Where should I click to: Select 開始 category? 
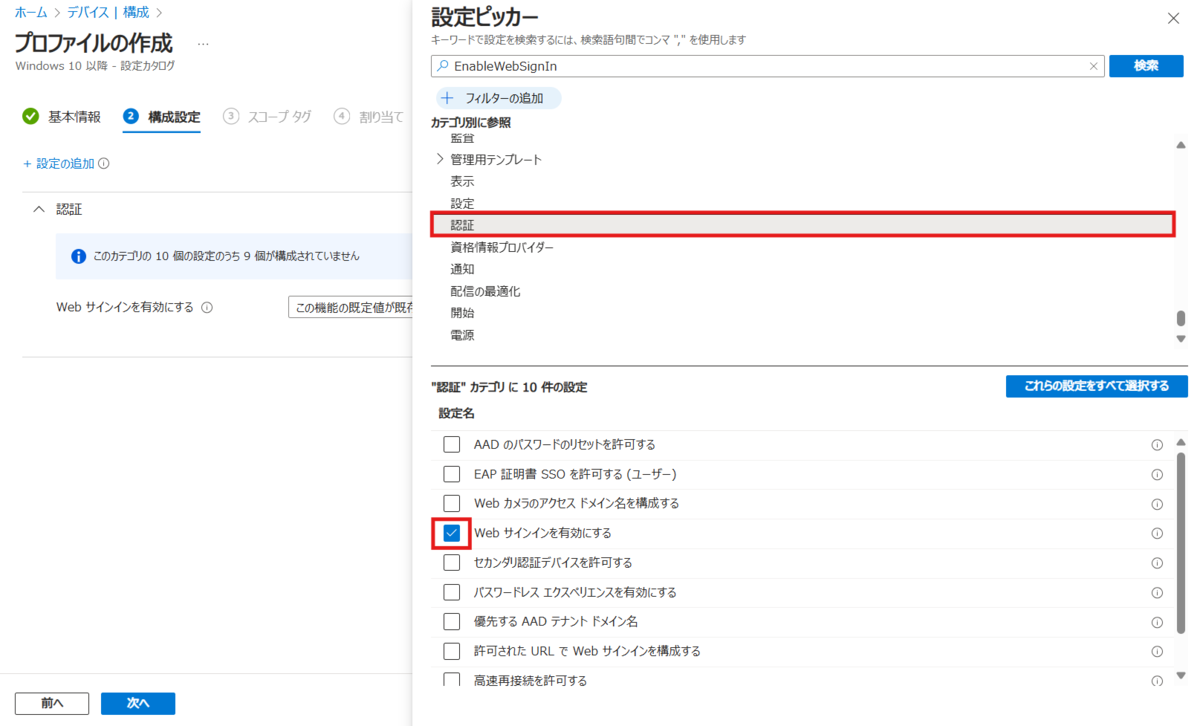point(462,313)
